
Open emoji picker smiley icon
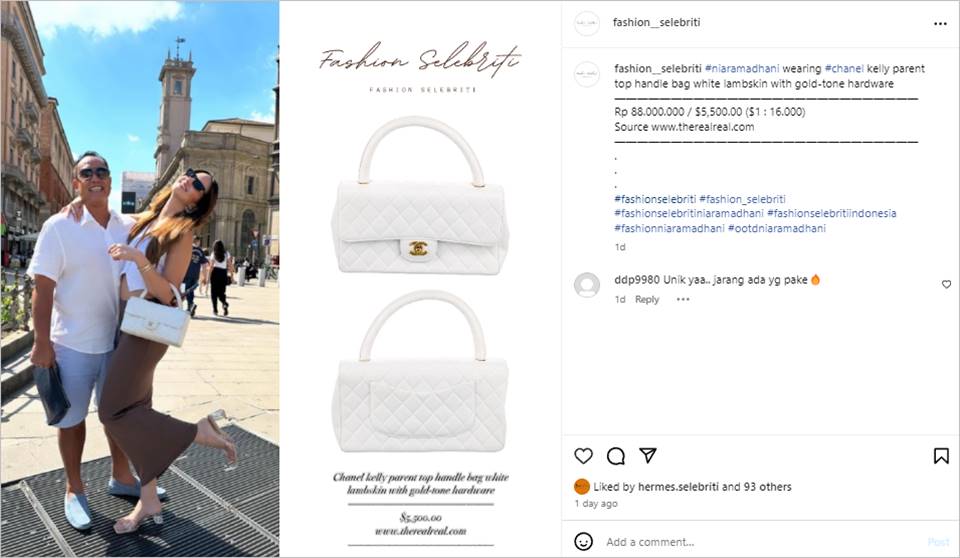tap(583, 541)
